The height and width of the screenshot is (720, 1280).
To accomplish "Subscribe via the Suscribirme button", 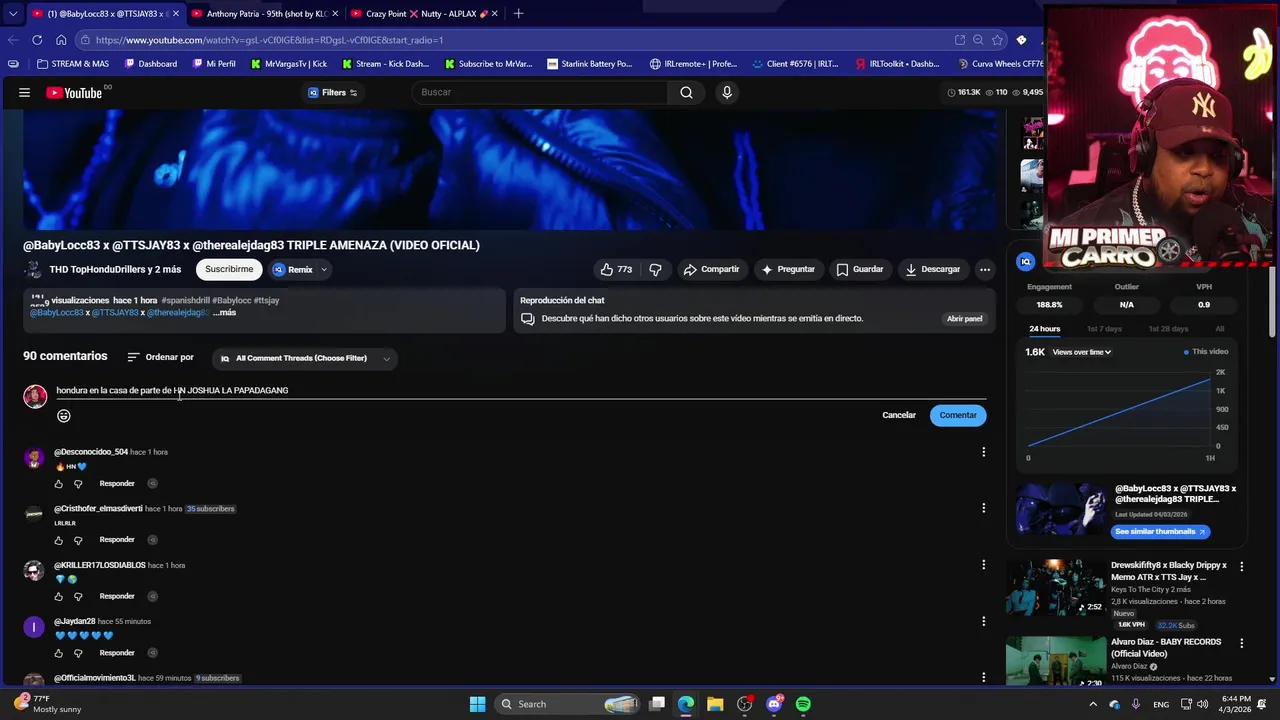I will 229,269.
